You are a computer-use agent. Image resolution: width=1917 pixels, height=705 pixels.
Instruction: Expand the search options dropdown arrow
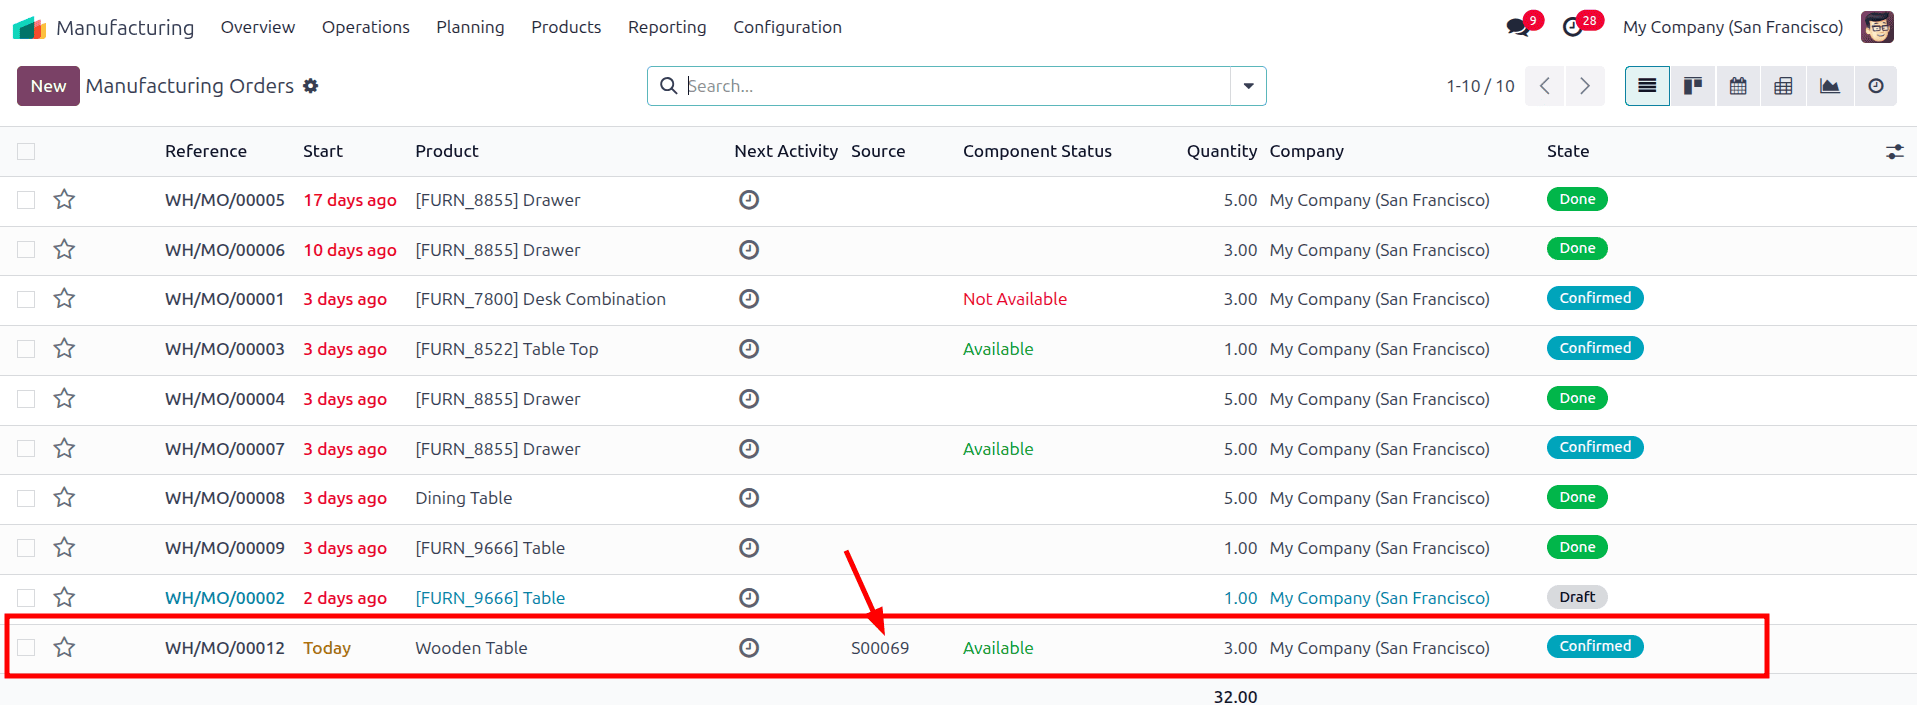pyautogui.click(x=1248, y=86)
